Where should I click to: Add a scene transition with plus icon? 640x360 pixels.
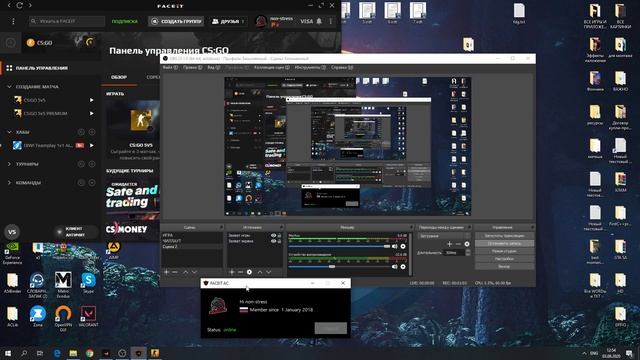[449, 244]
